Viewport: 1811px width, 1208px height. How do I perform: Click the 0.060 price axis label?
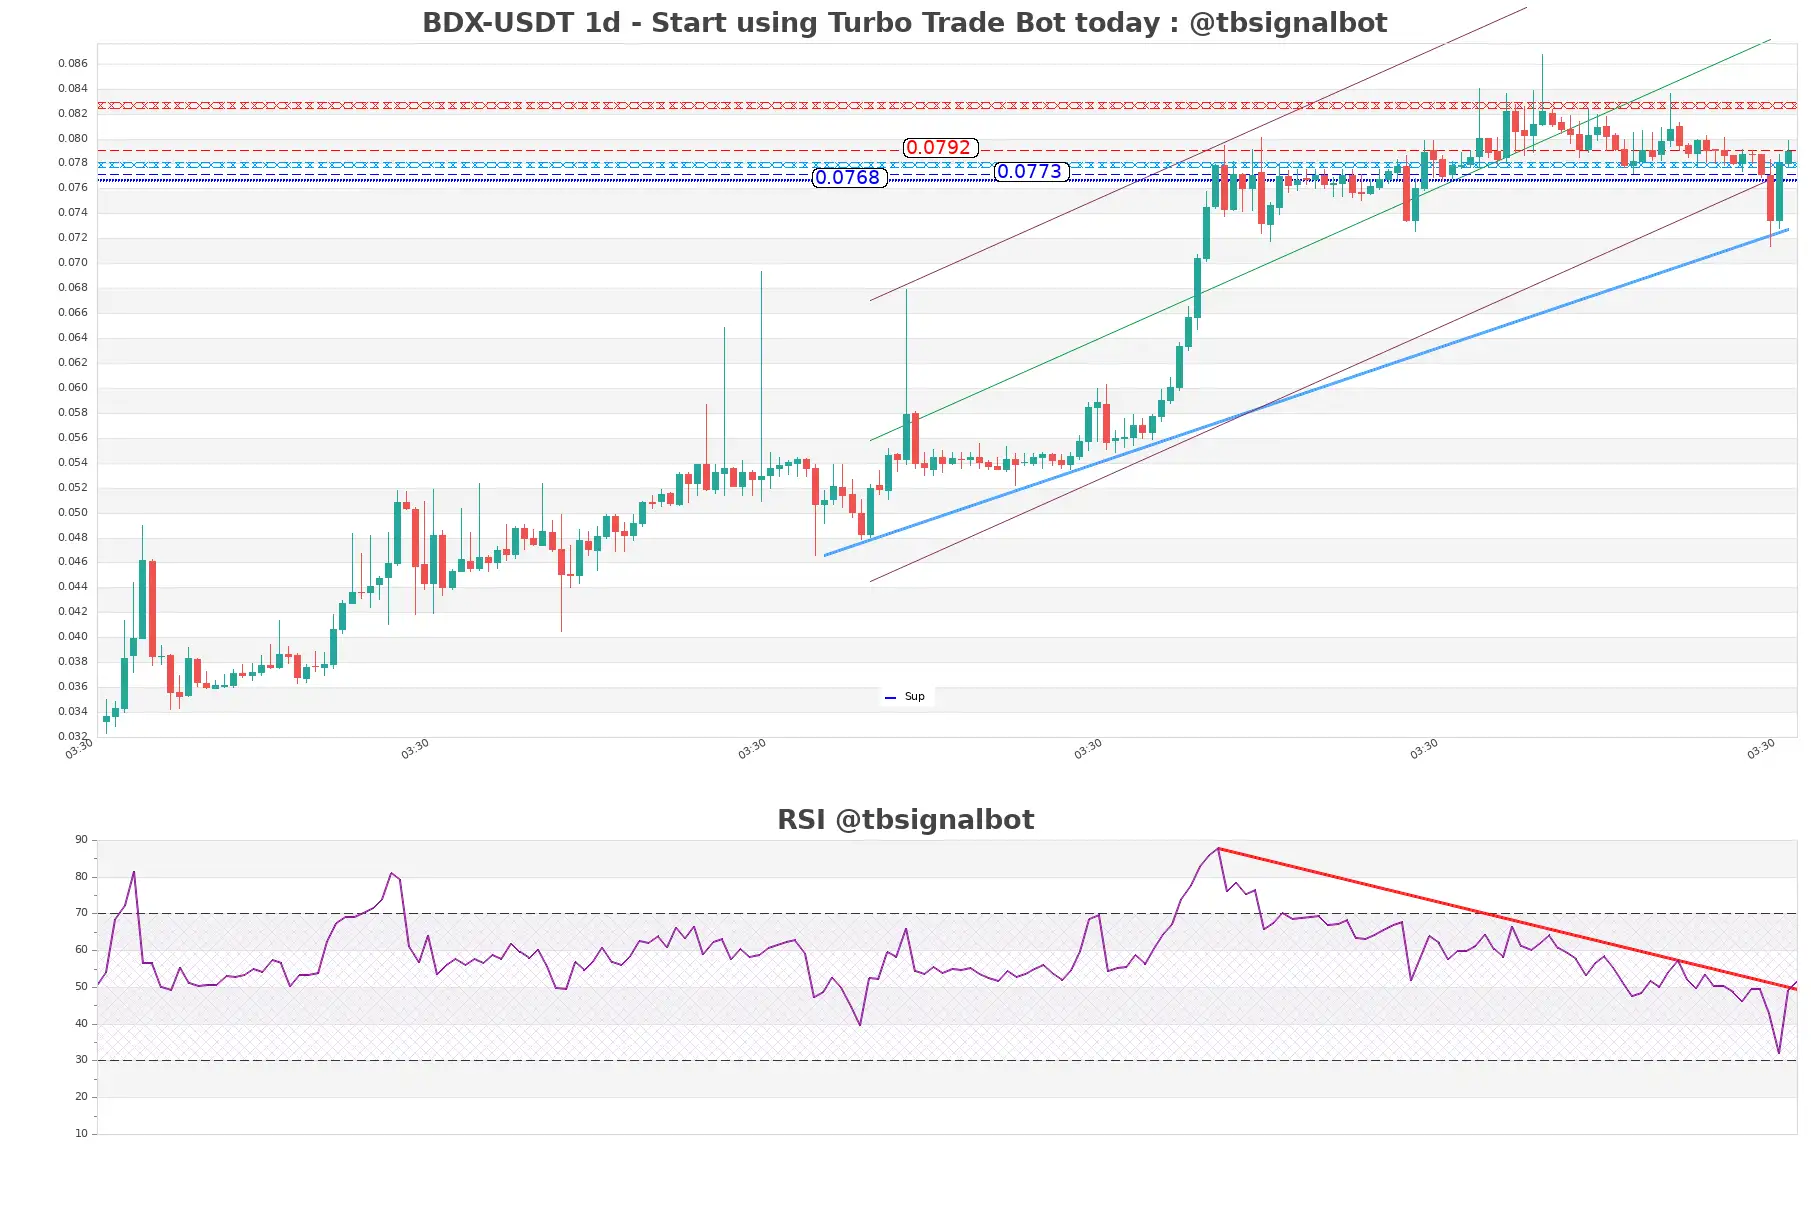click(x=73, y=388)
